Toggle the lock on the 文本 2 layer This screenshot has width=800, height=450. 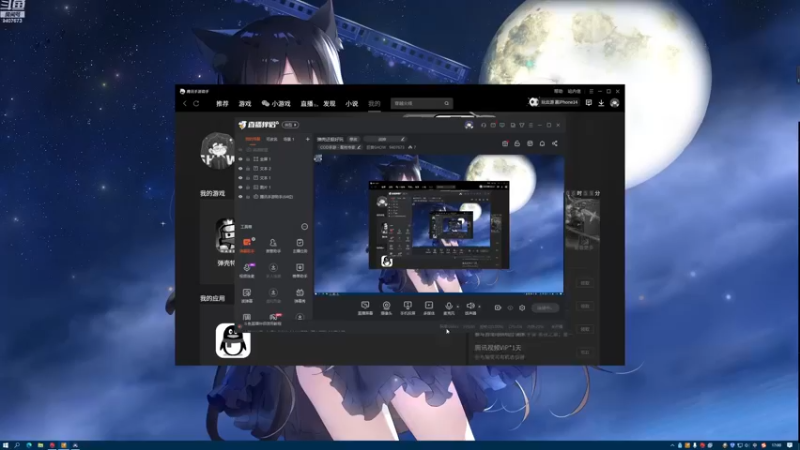tap(248, 168)
